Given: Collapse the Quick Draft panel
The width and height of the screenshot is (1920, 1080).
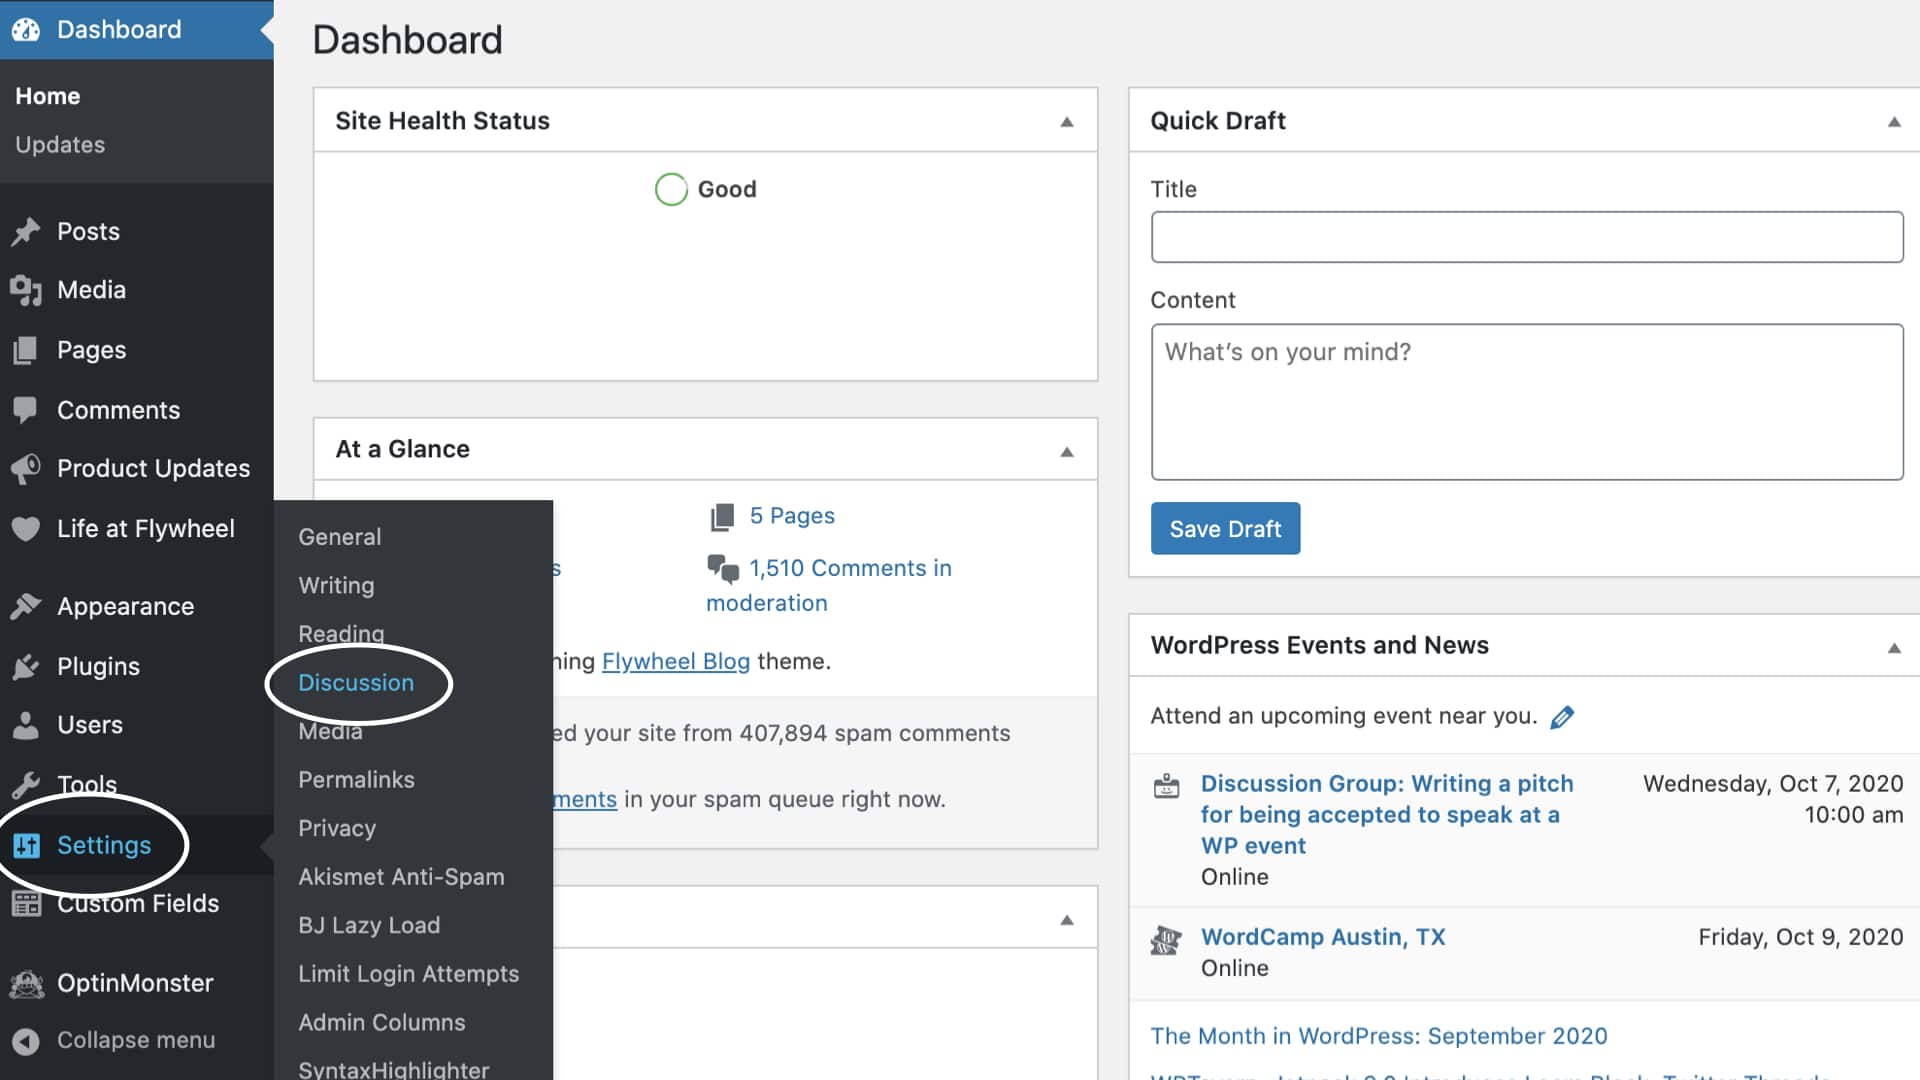Looking at the screenshot, I should 1893,122.
